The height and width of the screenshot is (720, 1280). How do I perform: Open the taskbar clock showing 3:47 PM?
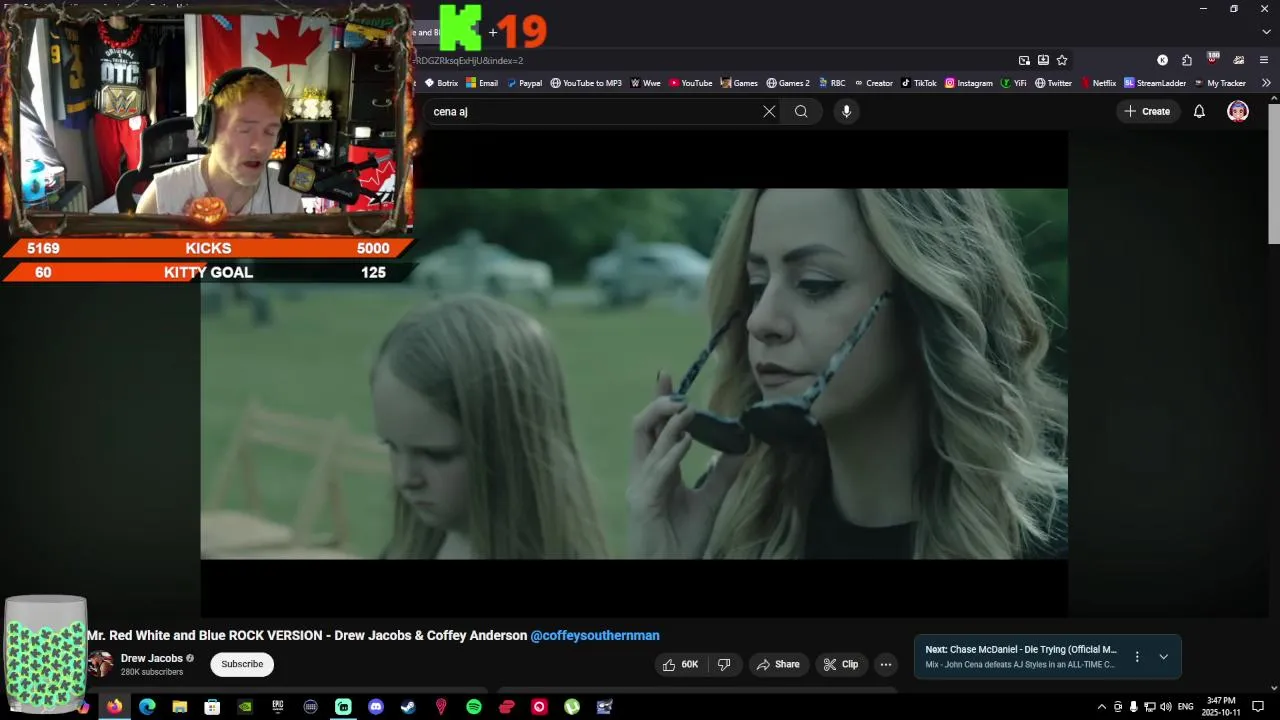[x=1221, y=707]
